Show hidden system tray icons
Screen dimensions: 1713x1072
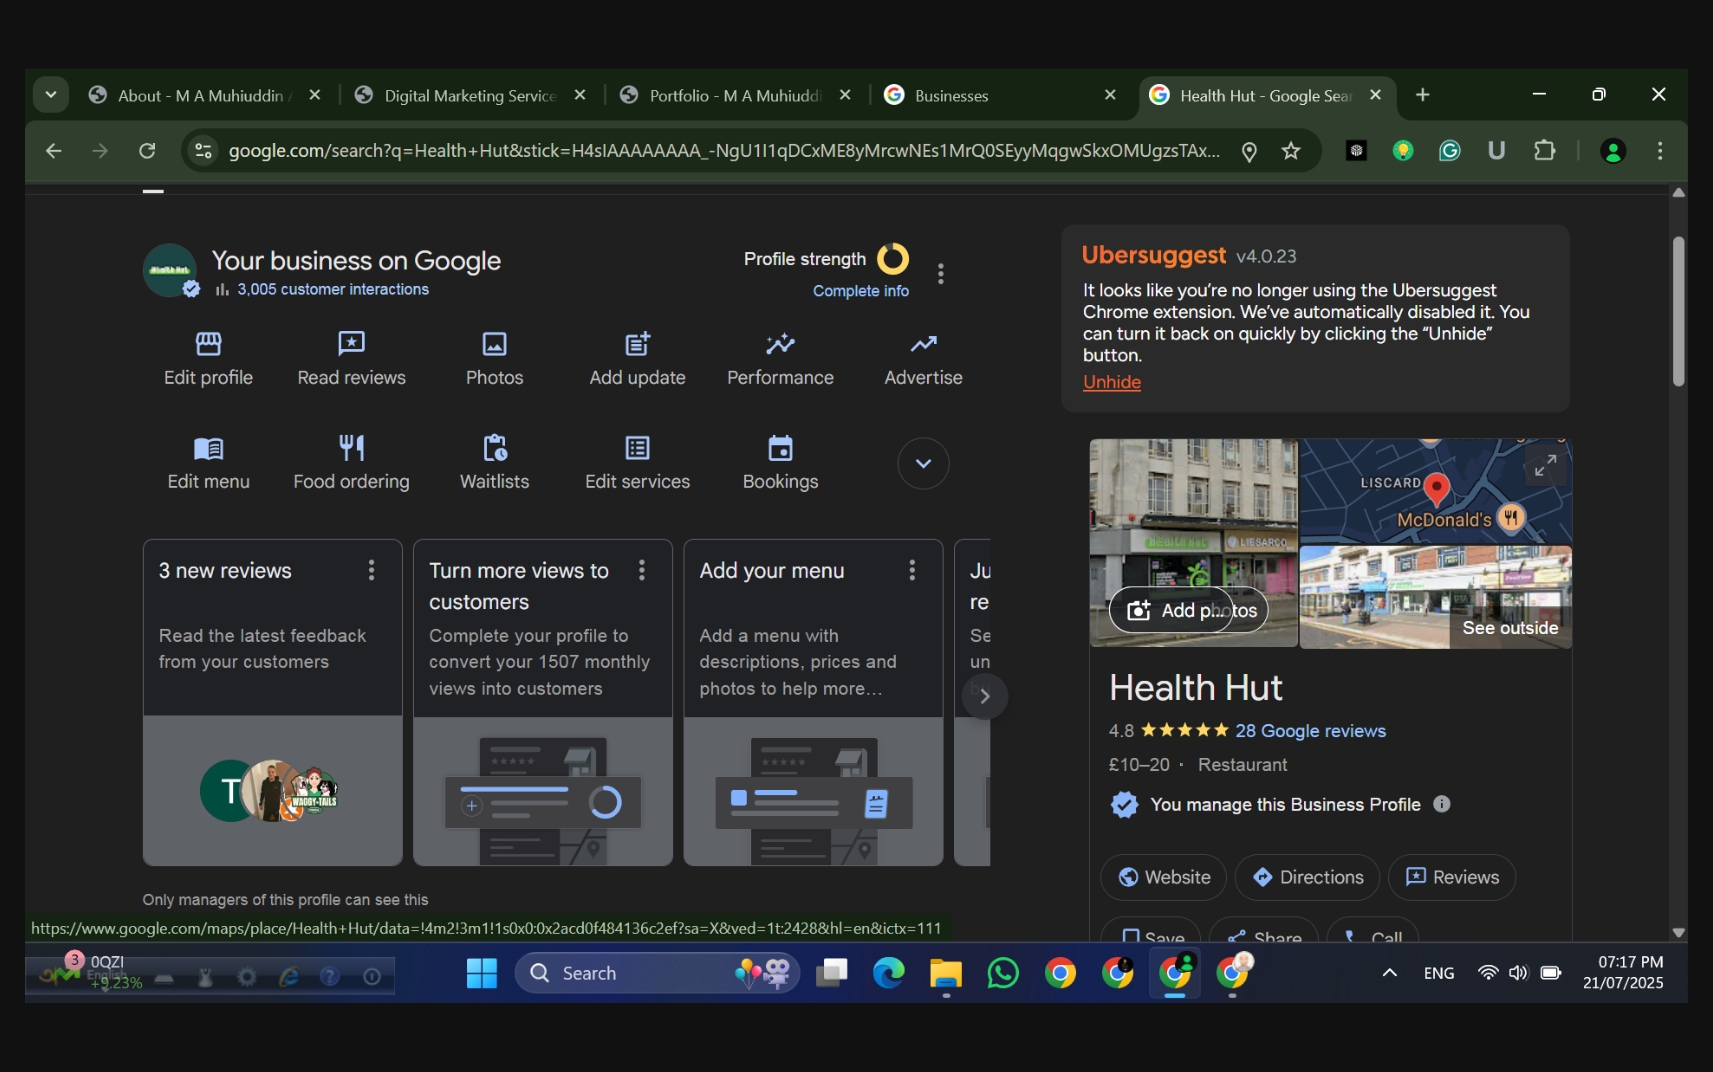[x=1389, y=973]
